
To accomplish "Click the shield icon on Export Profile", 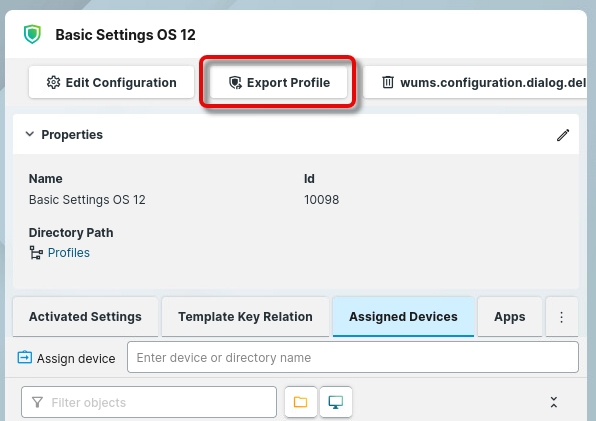I will (x=235, y=82).
